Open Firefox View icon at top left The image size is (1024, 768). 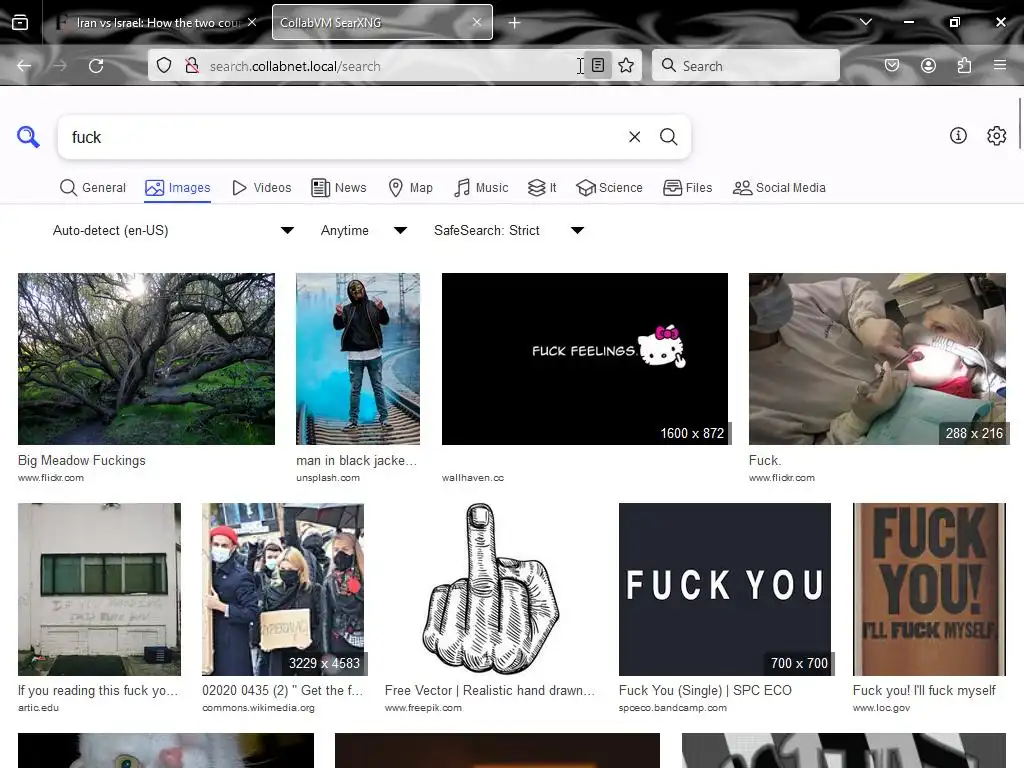tap(20, 23)
